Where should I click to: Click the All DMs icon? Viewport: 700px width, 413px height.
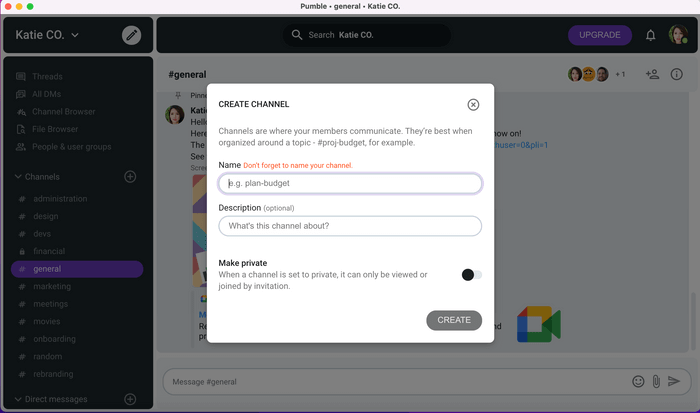(x=21, y=94)
